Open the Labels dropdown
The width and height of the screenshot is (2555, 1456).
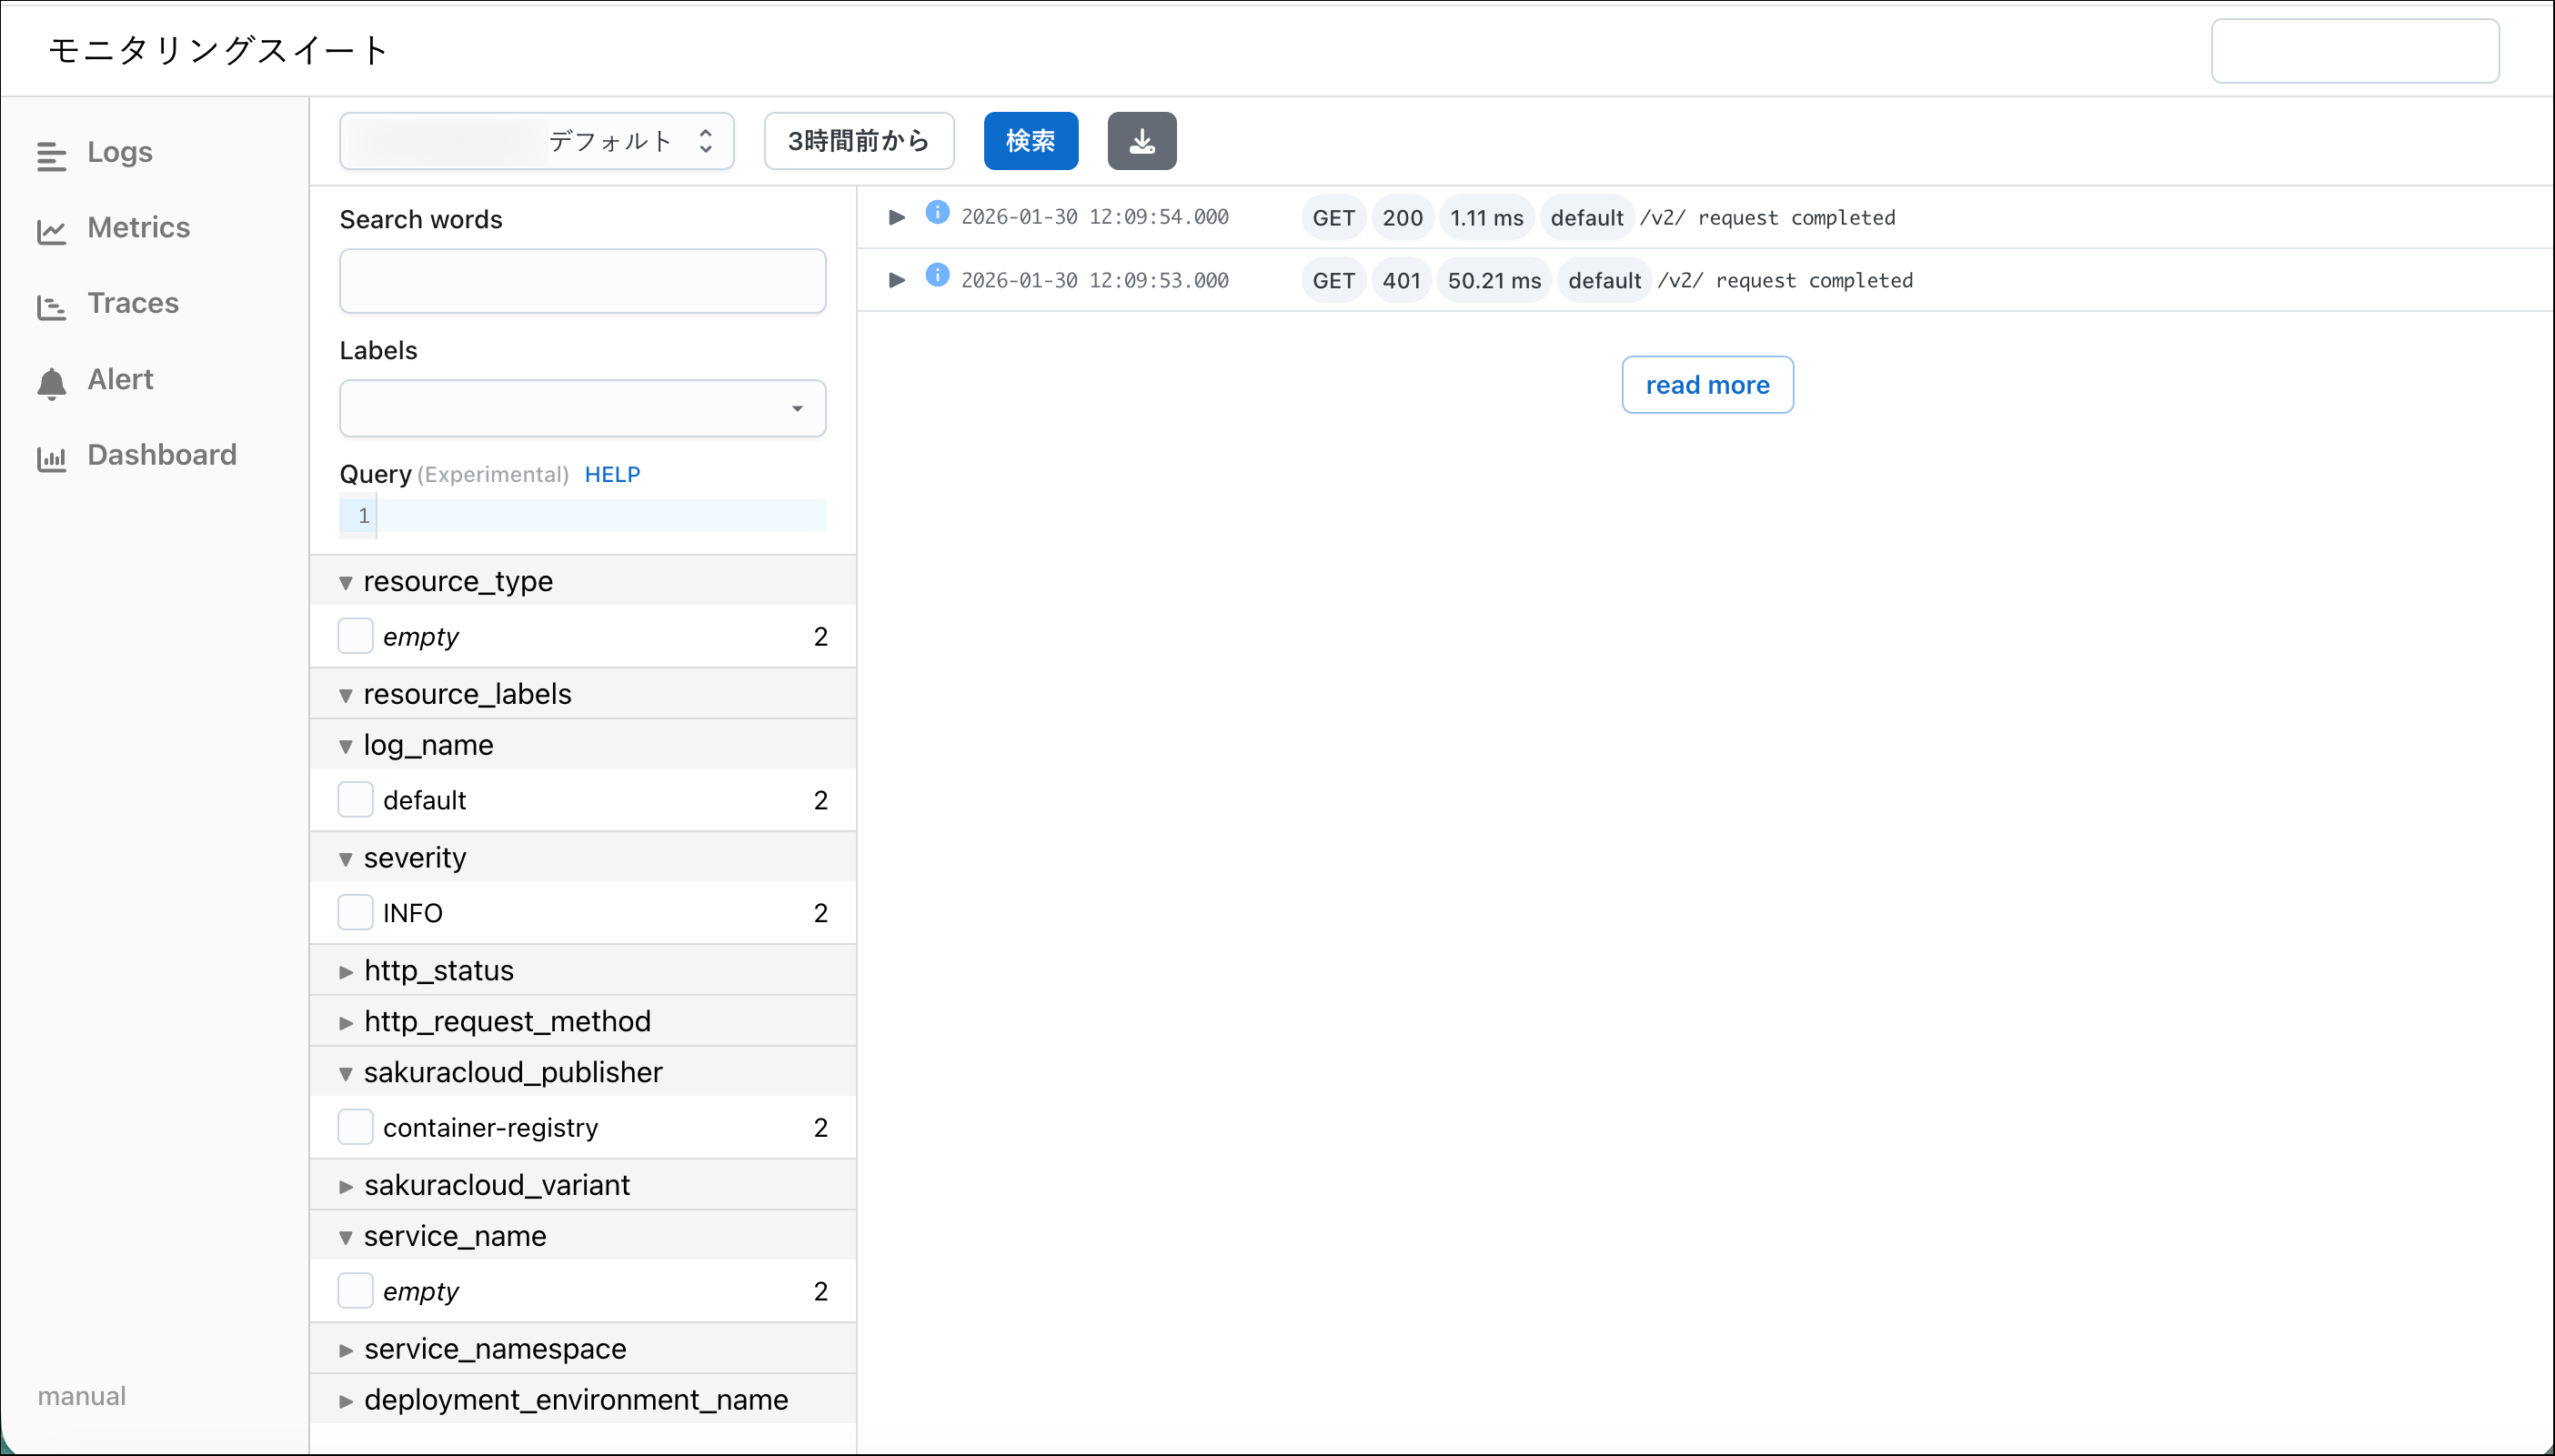coord(582,408)
